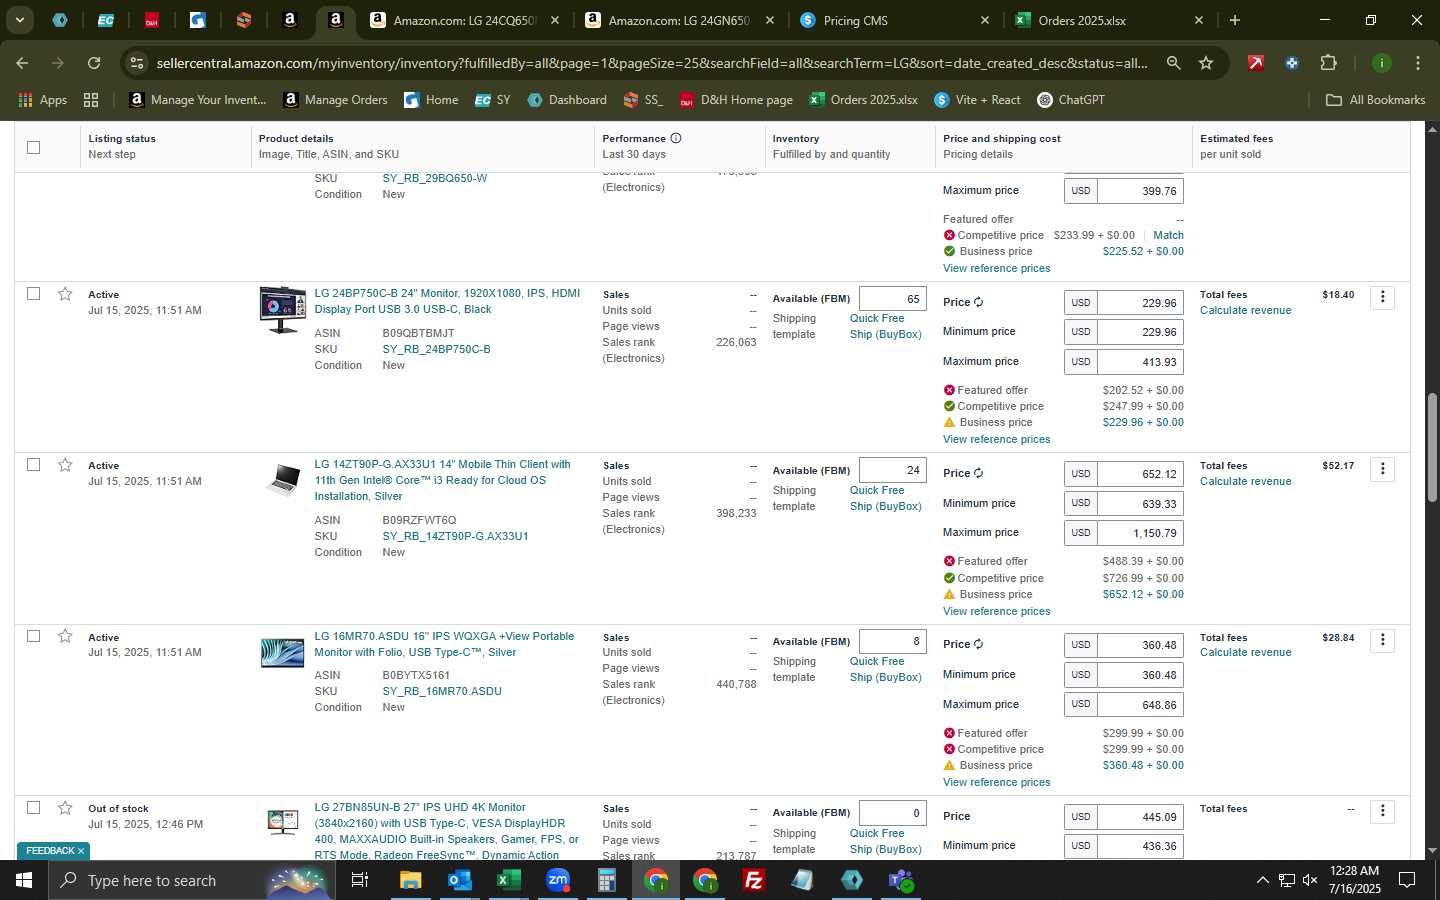Click Match next to competitive price
The image size is (1440, 900).
(x=1168, y=235)
